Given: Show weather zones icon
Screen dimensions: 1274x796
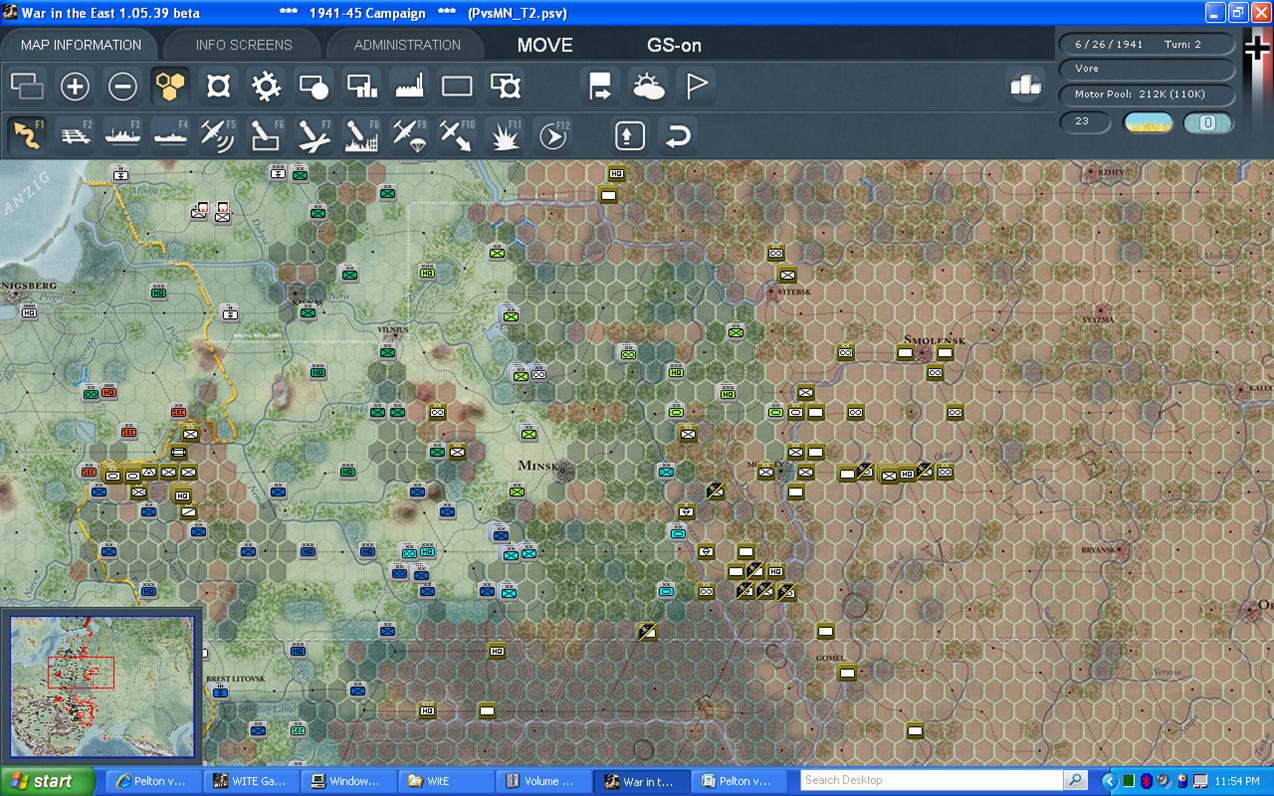Looking at the screenshot, I should tap(648, 87).
